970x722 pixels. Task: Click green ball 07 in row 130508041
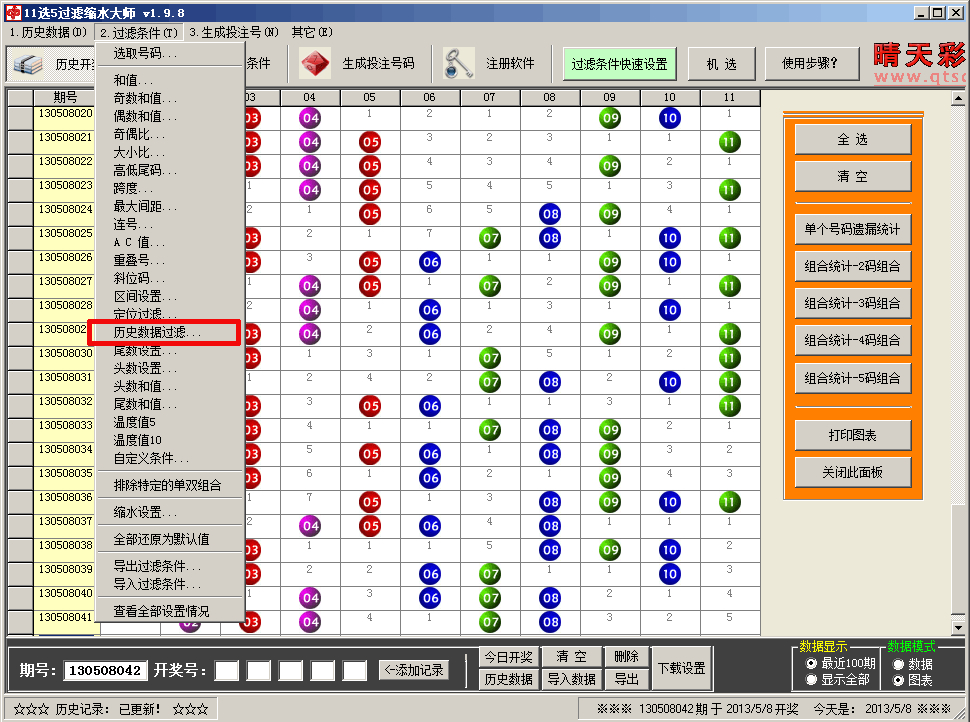(x=491, y=622)
